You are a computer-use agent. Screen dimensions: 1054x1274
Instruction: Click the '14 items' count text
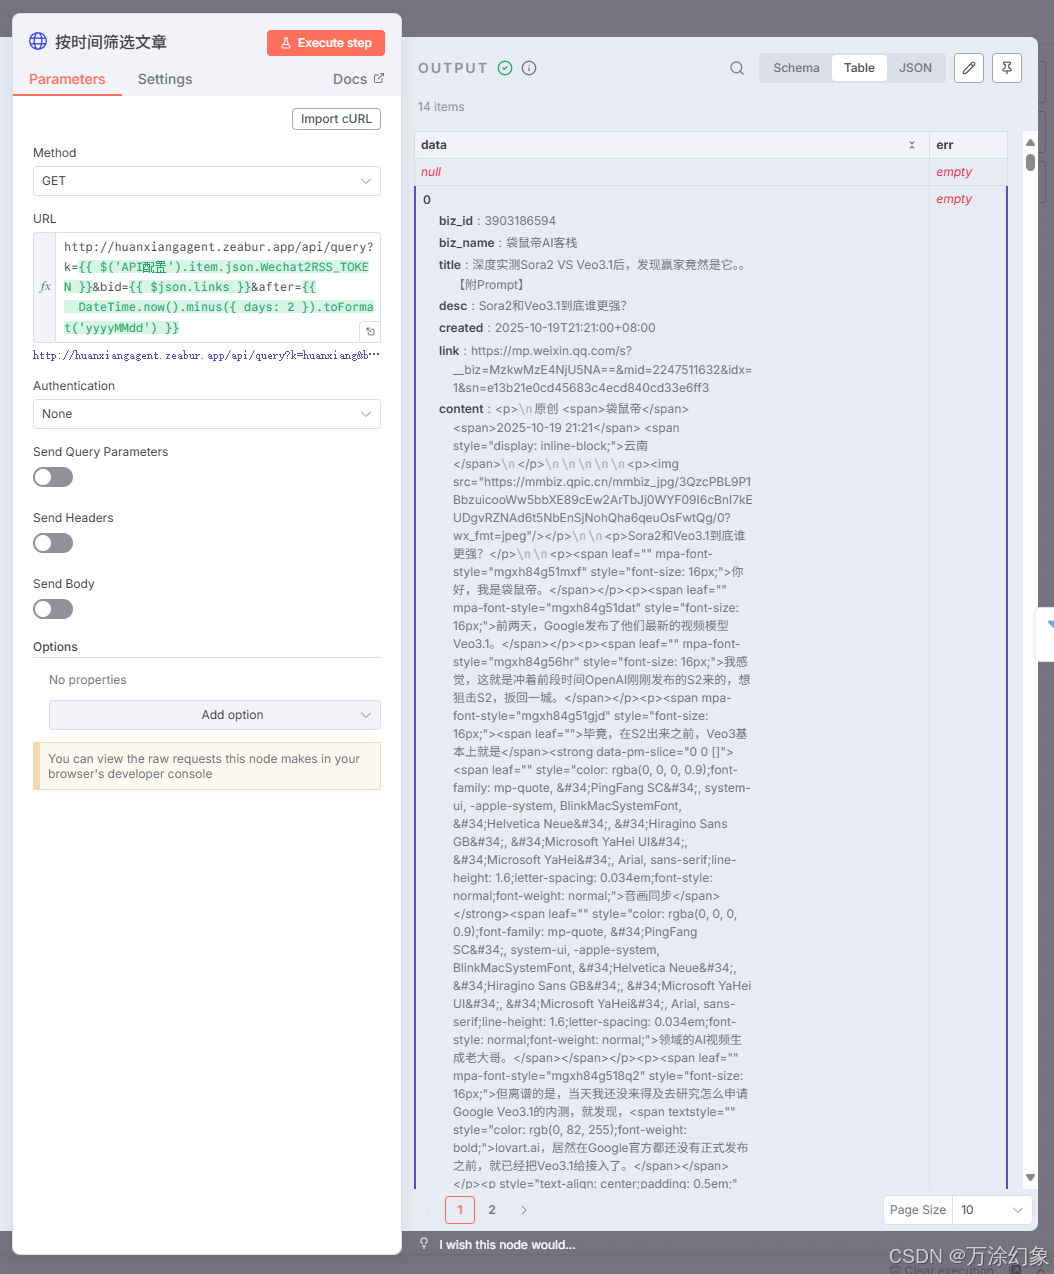[x=441, y=107]
